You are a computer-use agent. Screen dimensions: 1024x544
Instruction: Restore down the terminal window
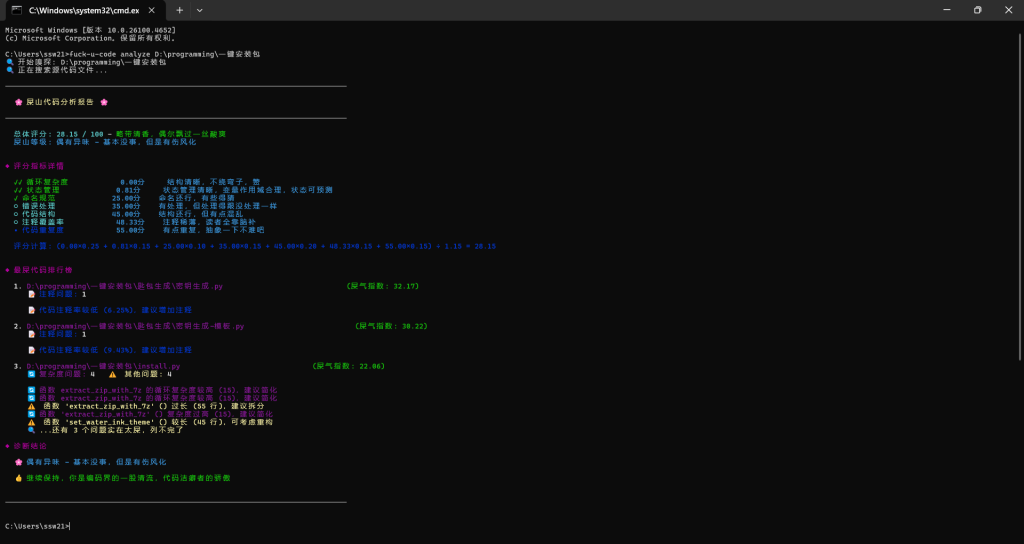pos(977,9)
